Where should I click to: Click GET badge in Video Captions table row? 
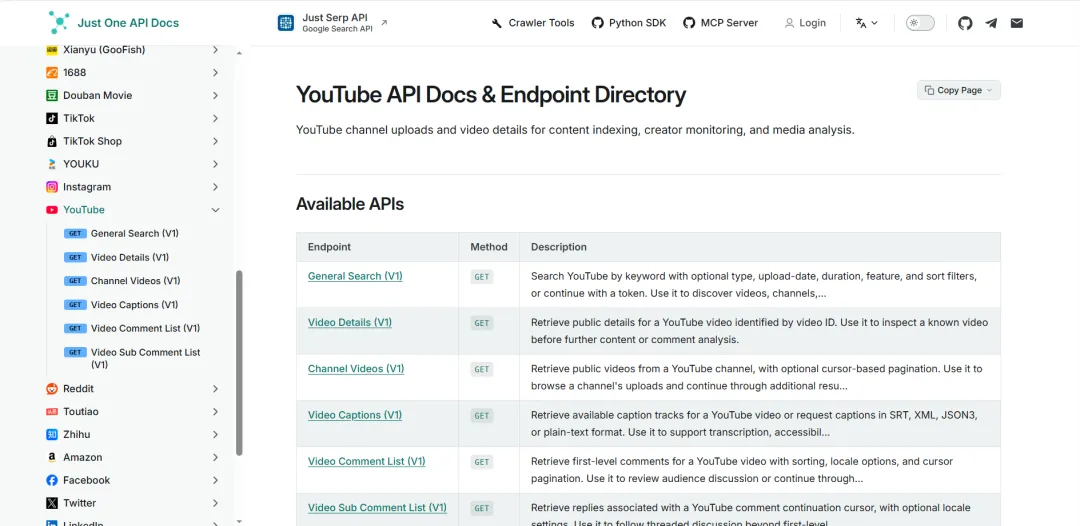[481, 416]
